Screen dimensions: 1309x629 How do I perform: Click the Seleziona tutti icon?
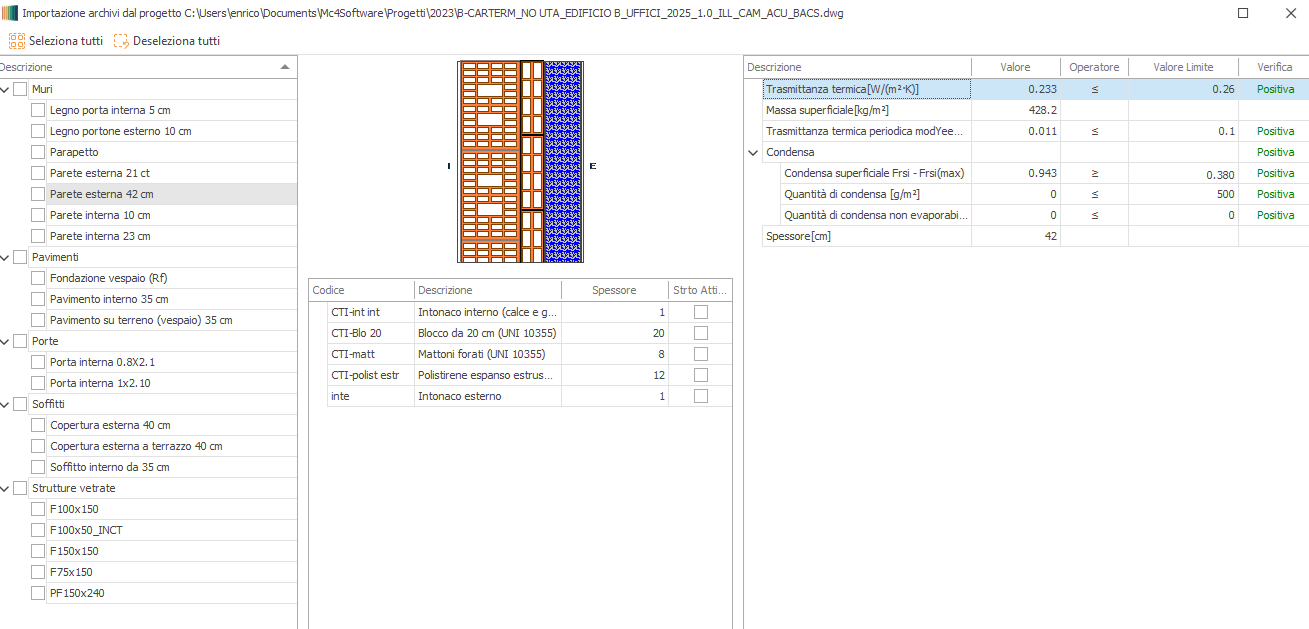click(x=17, y=41)
